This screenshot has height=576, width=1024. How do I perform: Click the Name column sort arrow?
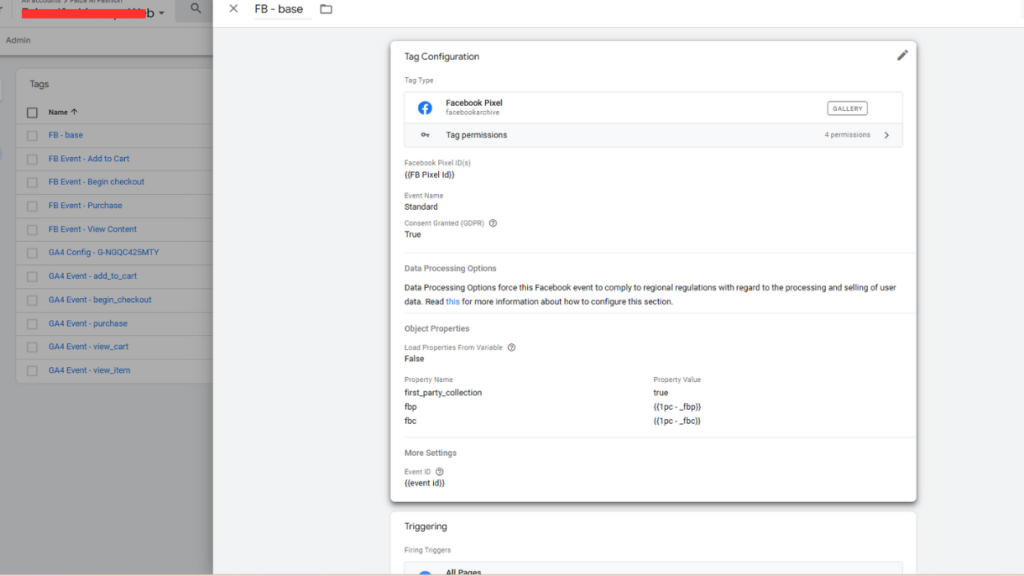pos(74,112)
